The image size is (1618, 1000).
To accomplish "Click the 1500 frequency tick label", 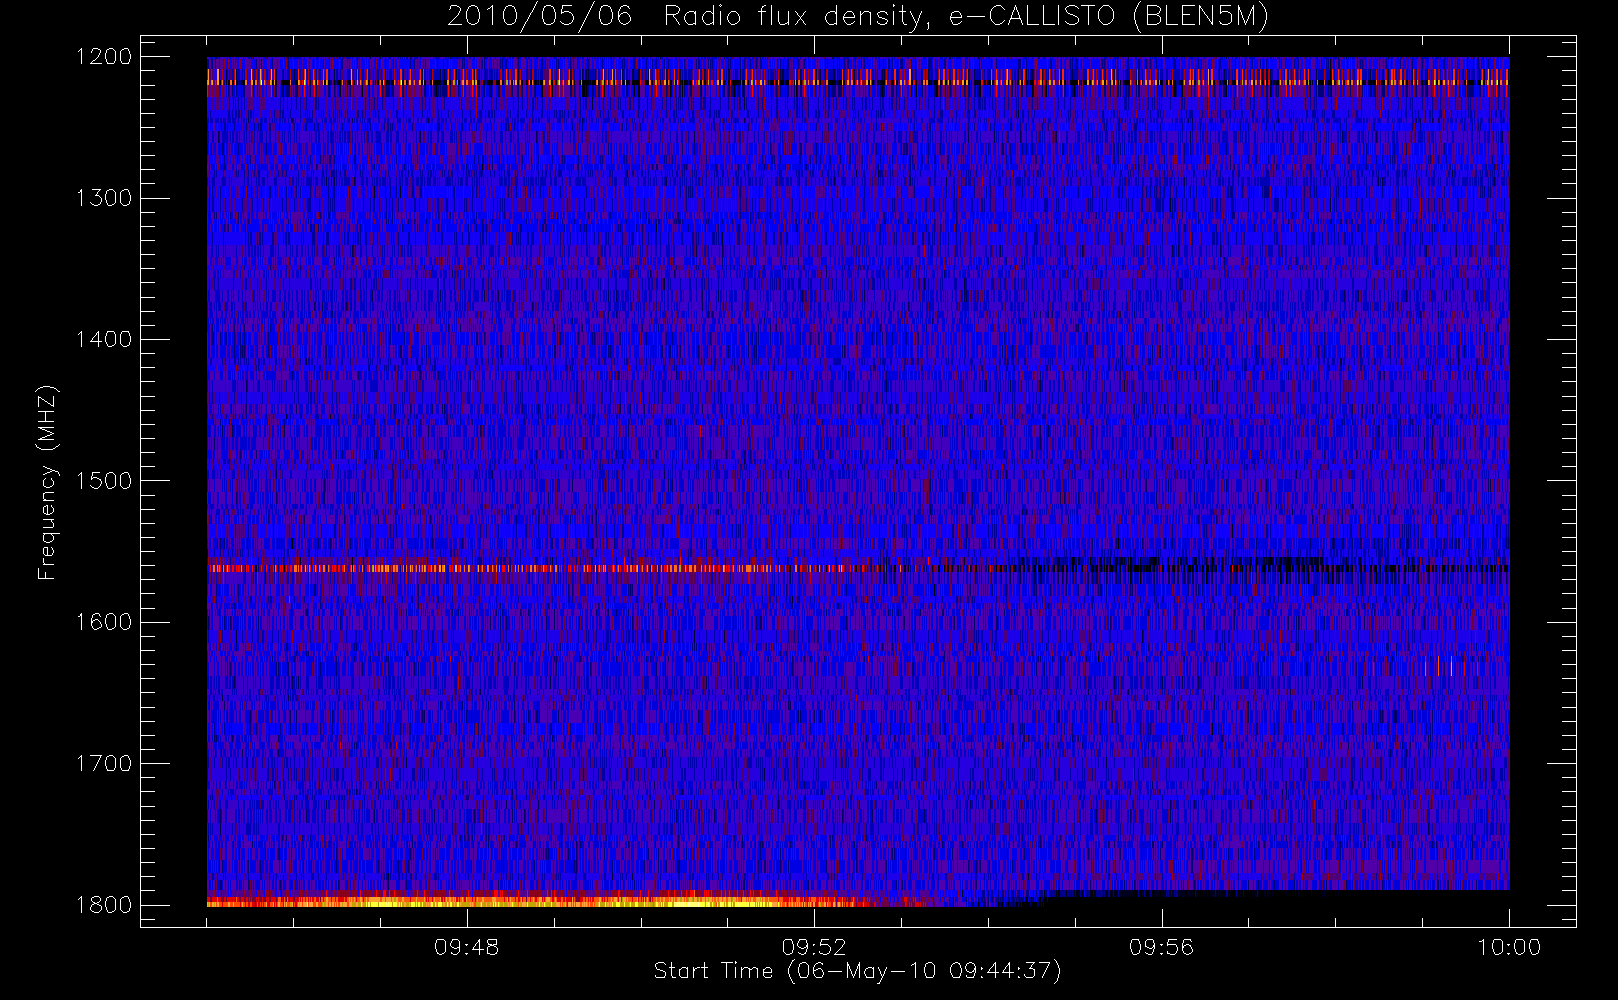I will pyautogui.click(x=104, y=481).
